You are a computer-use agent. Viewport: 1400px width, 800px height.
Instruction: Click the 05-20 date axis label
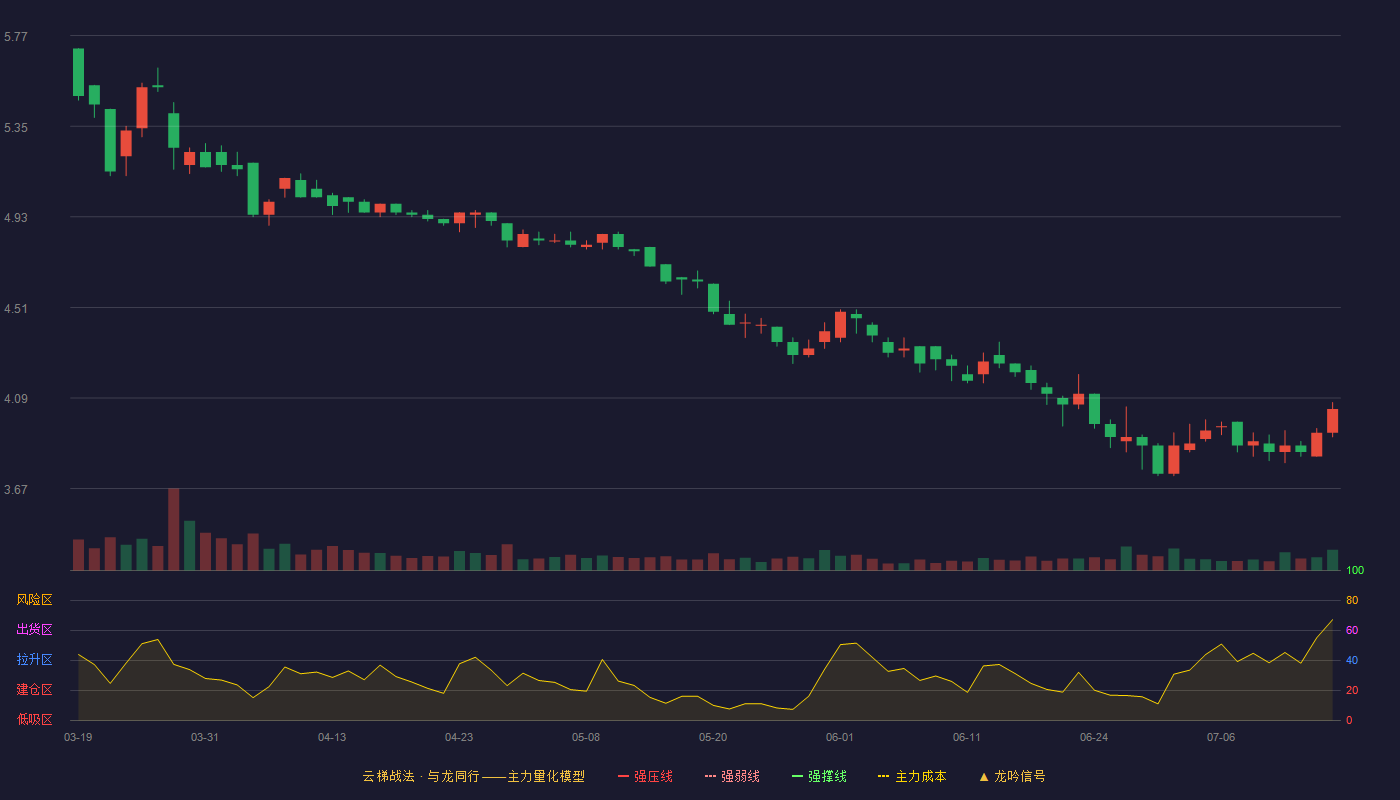point(713,737)
